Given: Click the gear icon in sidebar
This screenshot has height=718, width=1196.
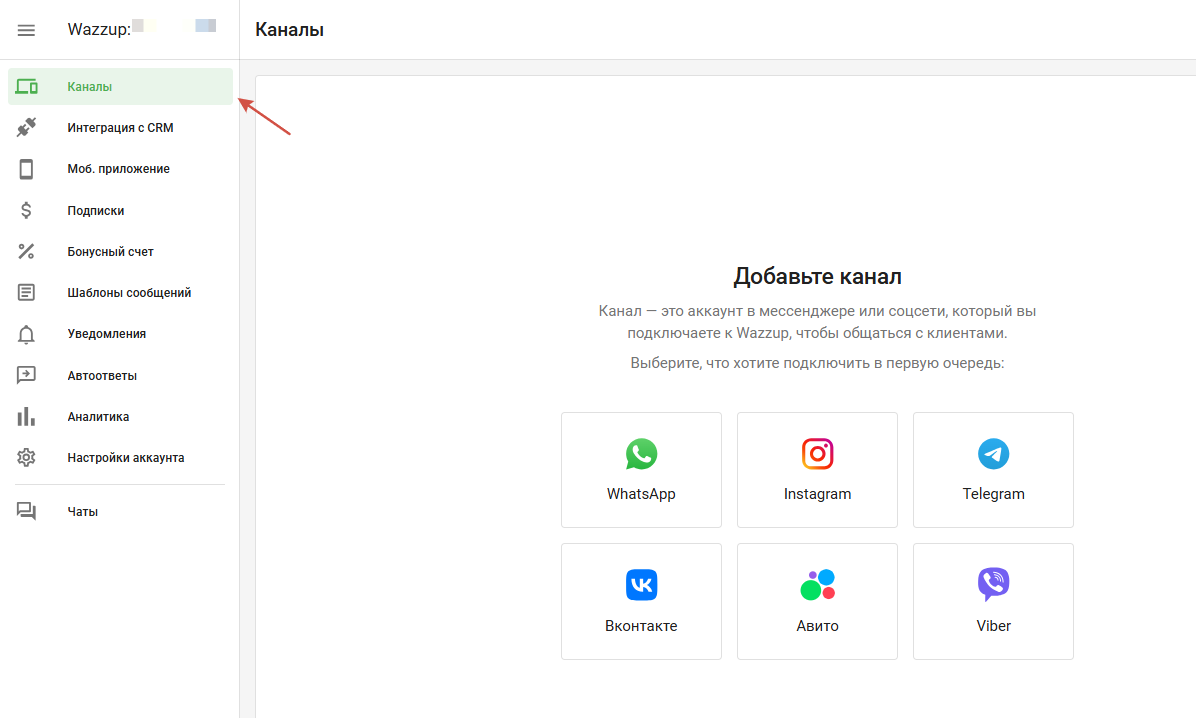Looking at the screenshot, I should point(27,458).
